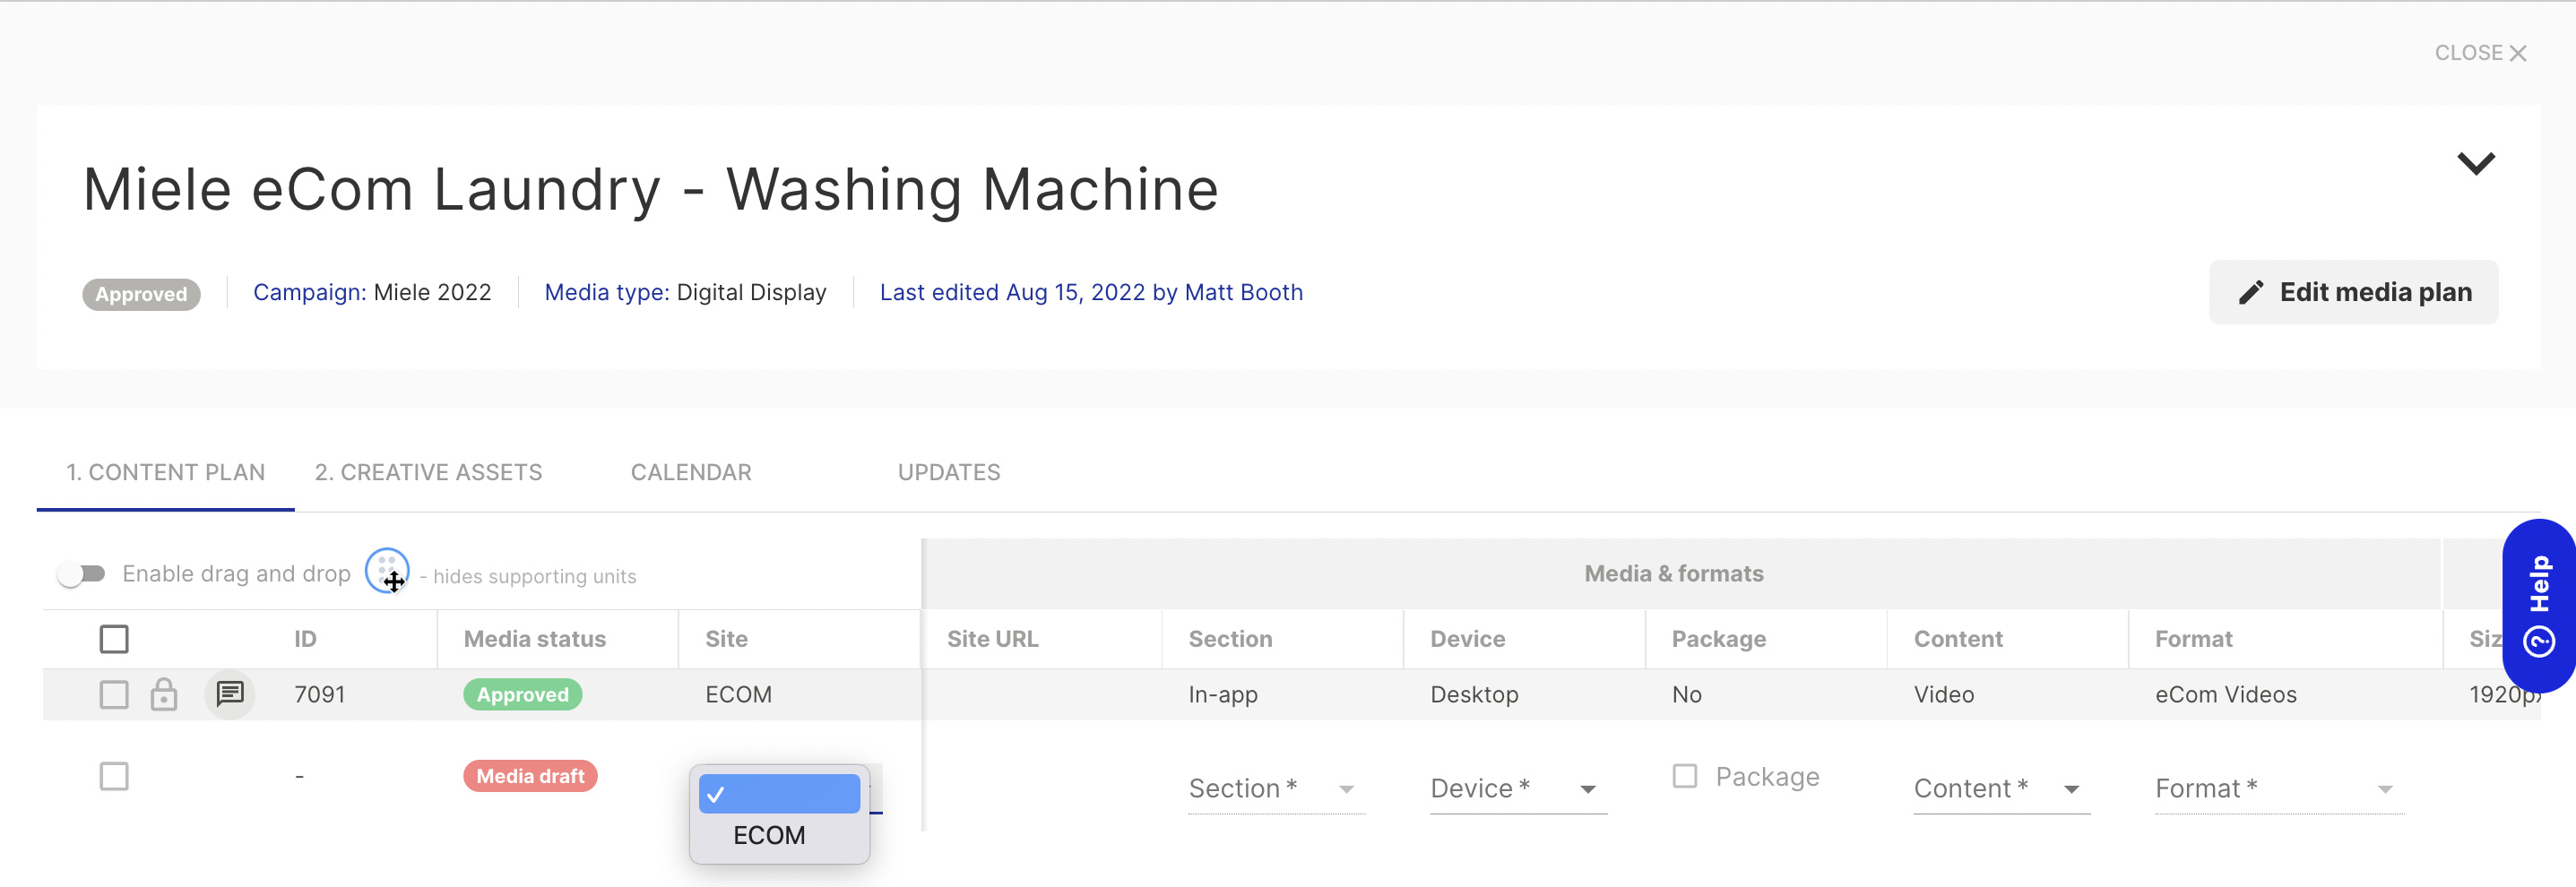This screenshot has height=887, width=2576.
Task: Collapse the media plan header chevron
Action: pyautogui.click(x=2476, y=163)
